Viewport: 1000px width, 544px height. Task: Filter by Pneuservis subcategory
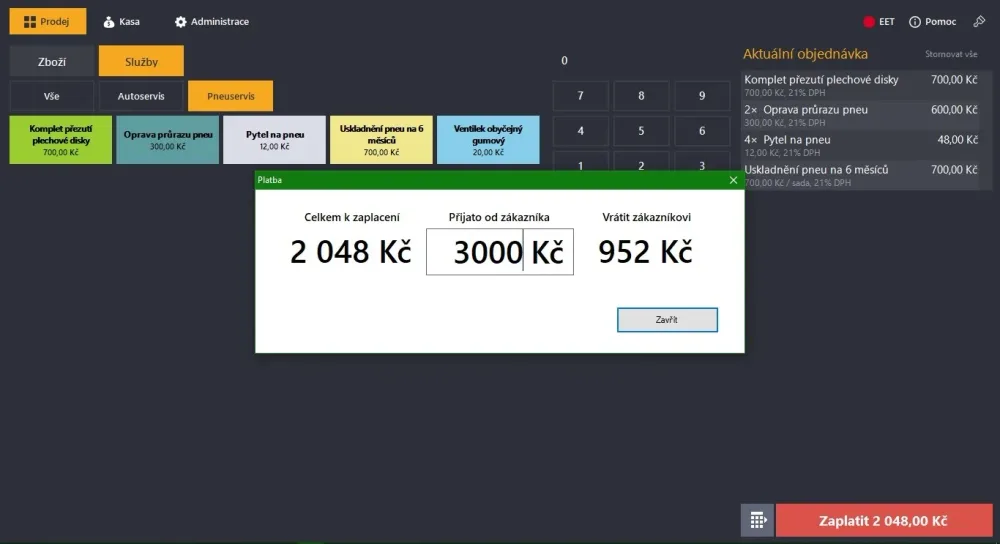pos(230,96)
